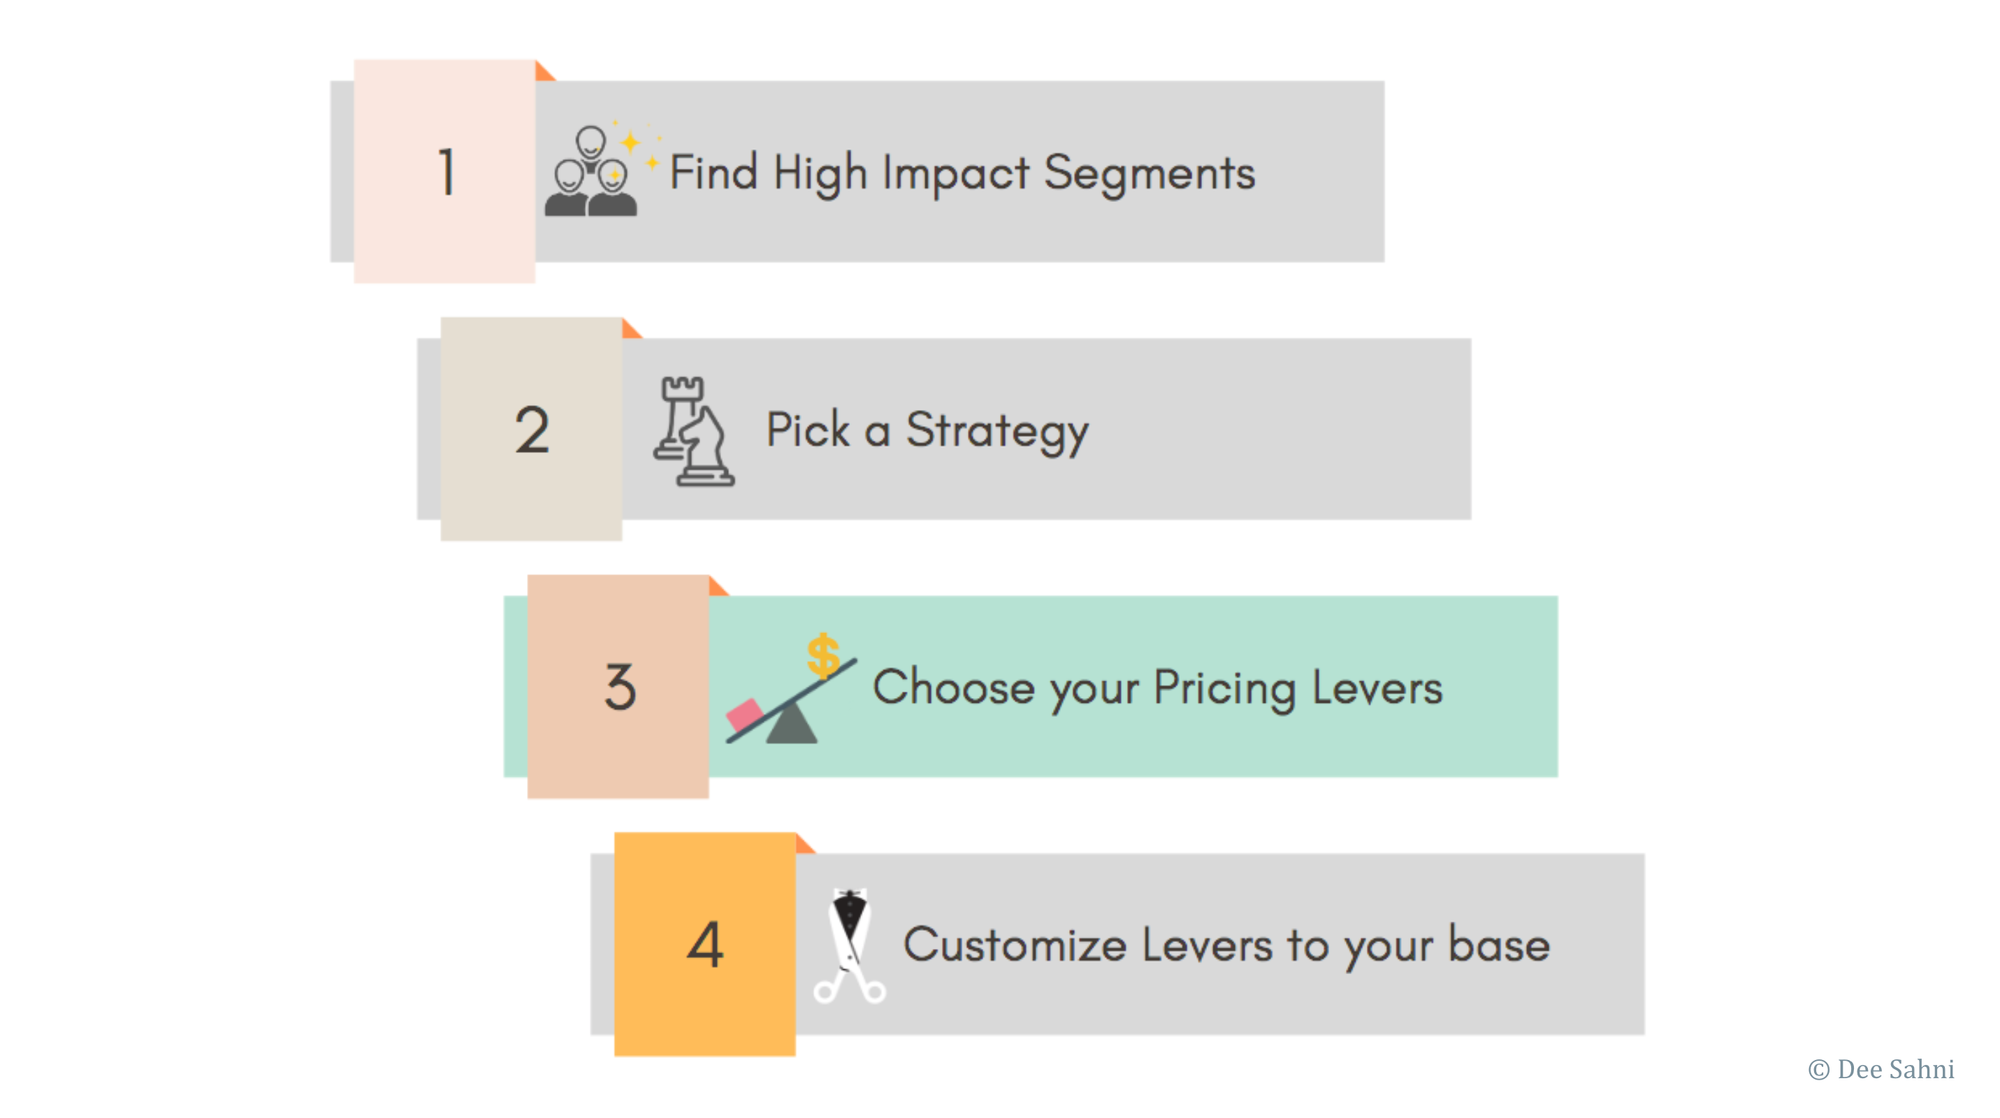Click the people group icon with sparkles

(x=597, y=171)
